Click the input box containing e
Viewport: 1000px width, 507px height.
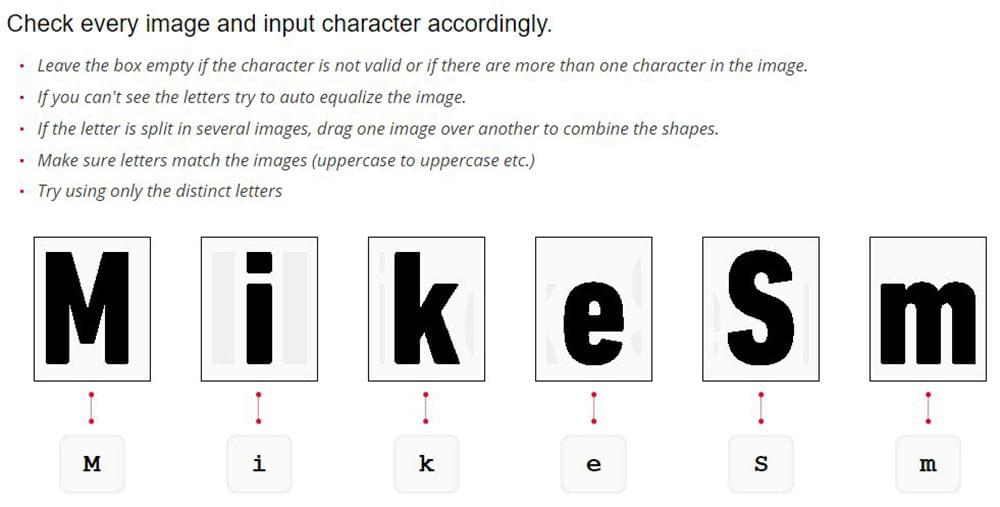tap(593, 464)
